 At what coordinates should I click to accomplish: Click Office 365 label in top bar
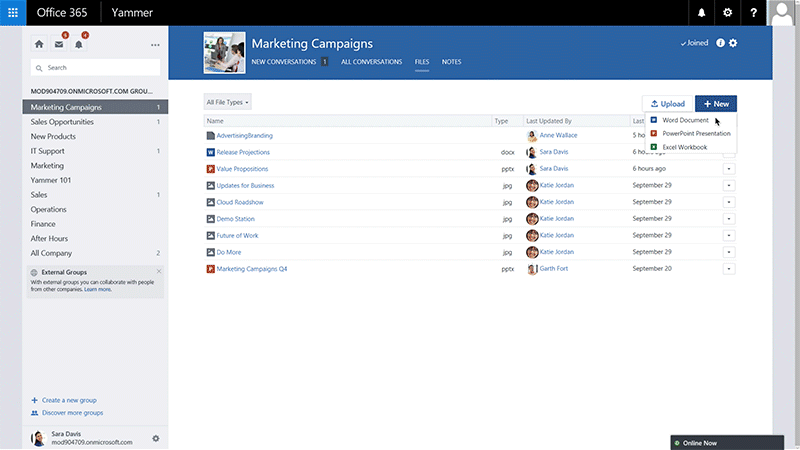tap(62, 13)
